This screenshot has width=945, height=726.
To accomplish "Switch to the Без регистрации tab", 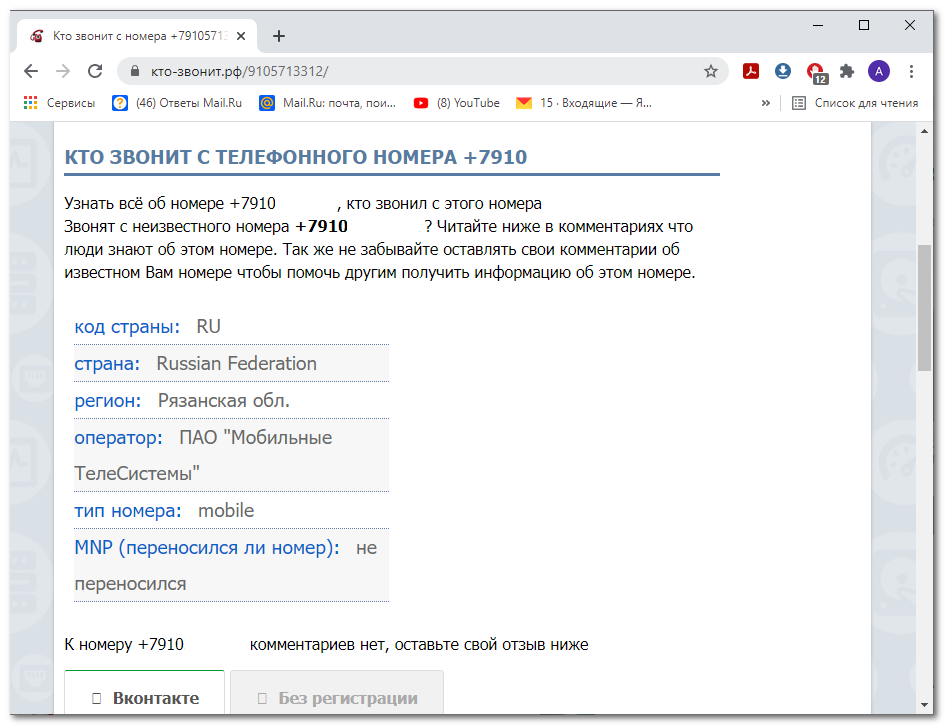I will tap(337, 698).
